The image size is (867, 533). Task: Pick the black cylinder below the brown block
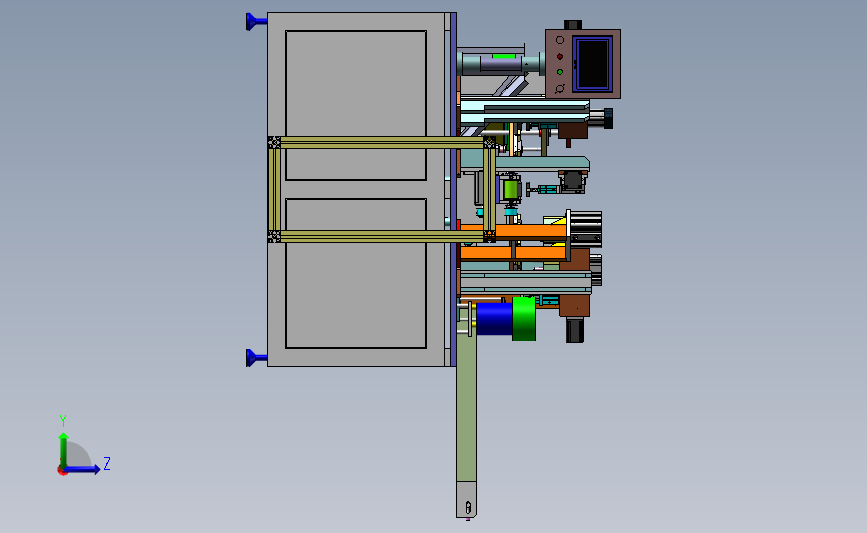pos(575,330)
